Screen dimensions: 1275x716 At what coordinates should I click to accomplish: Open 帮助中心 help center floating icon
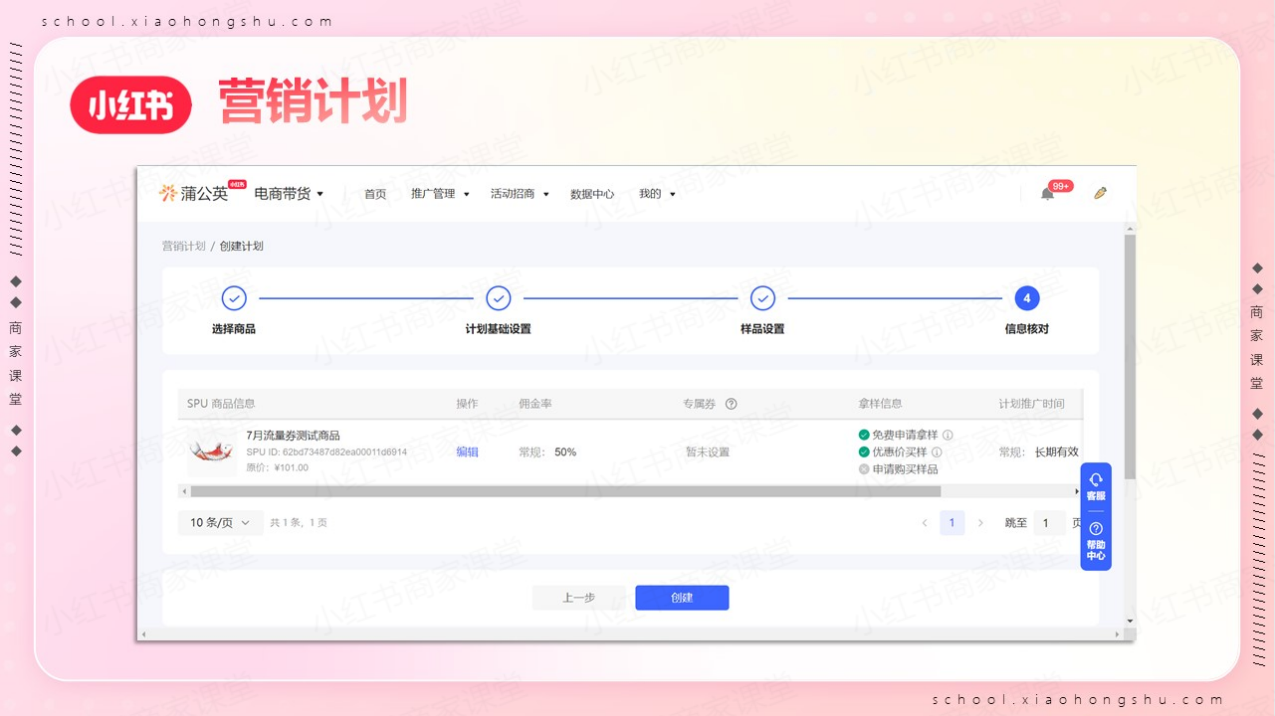point(1096,541)
